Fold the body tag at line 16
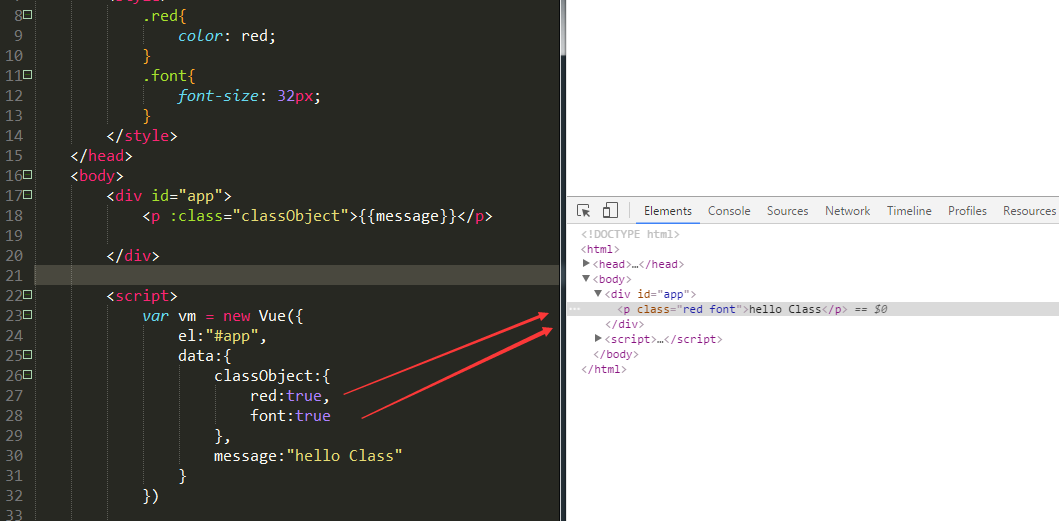 point(27,176)
